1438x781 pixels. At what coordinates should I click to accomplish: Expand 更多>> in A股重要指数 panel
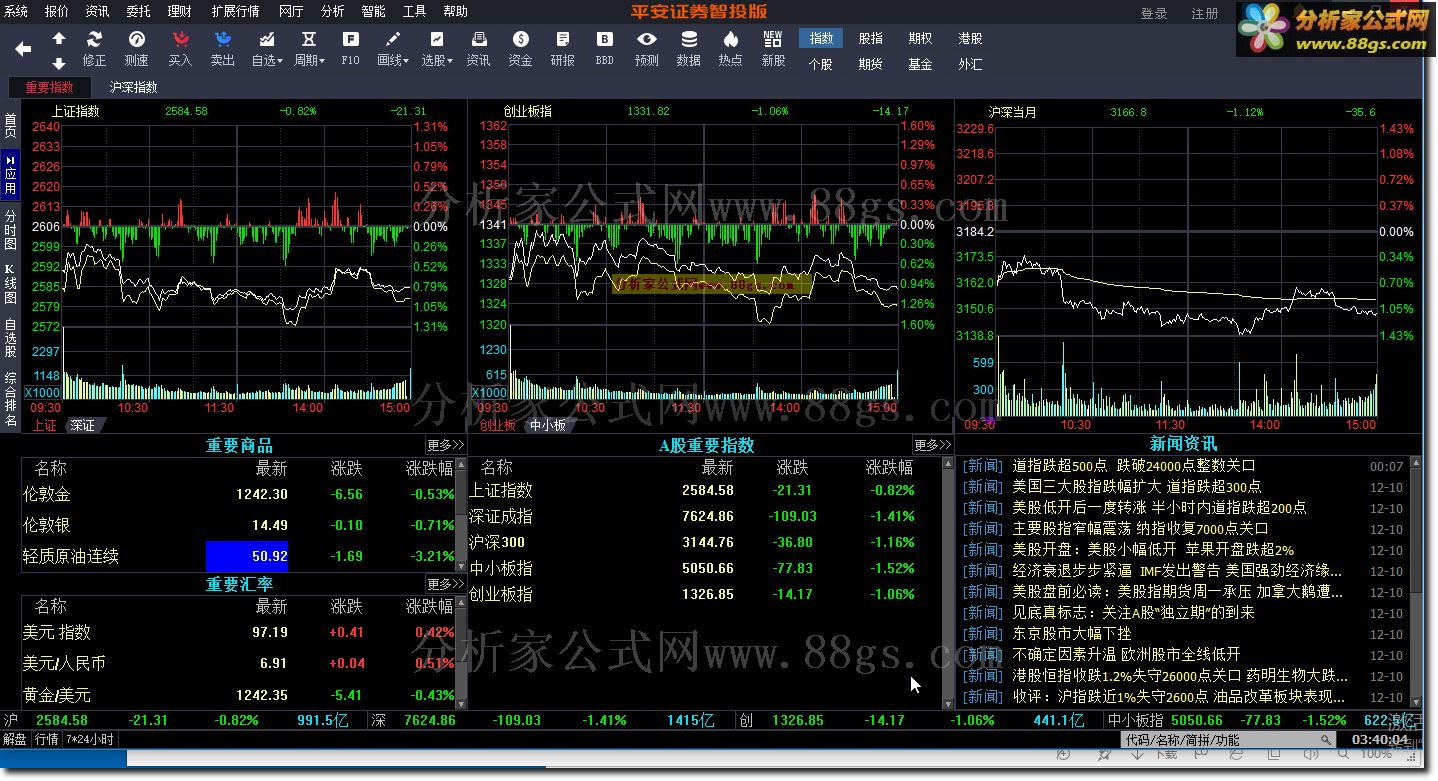tap(931, 445)
